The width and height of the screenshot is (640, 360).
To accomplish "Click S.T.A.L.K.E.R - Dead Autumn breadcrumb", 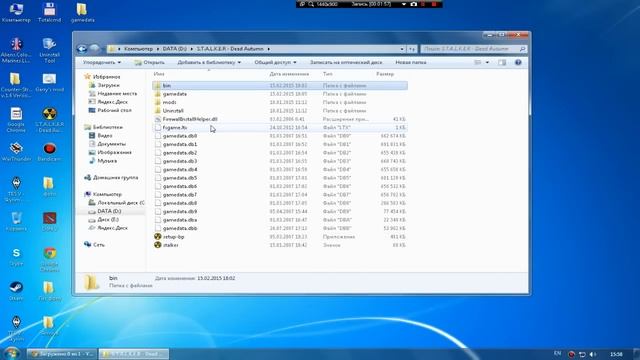I will 230,49.
